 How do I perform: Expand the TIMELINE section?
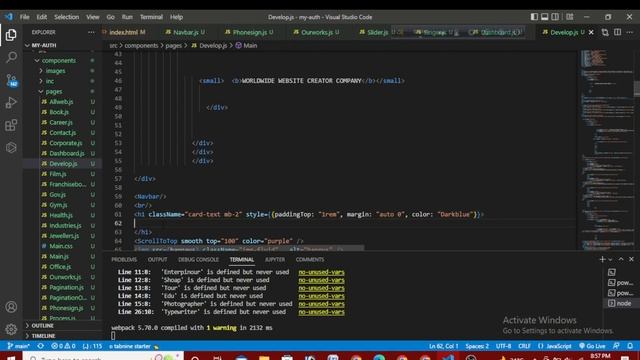[x=62, y=336]
